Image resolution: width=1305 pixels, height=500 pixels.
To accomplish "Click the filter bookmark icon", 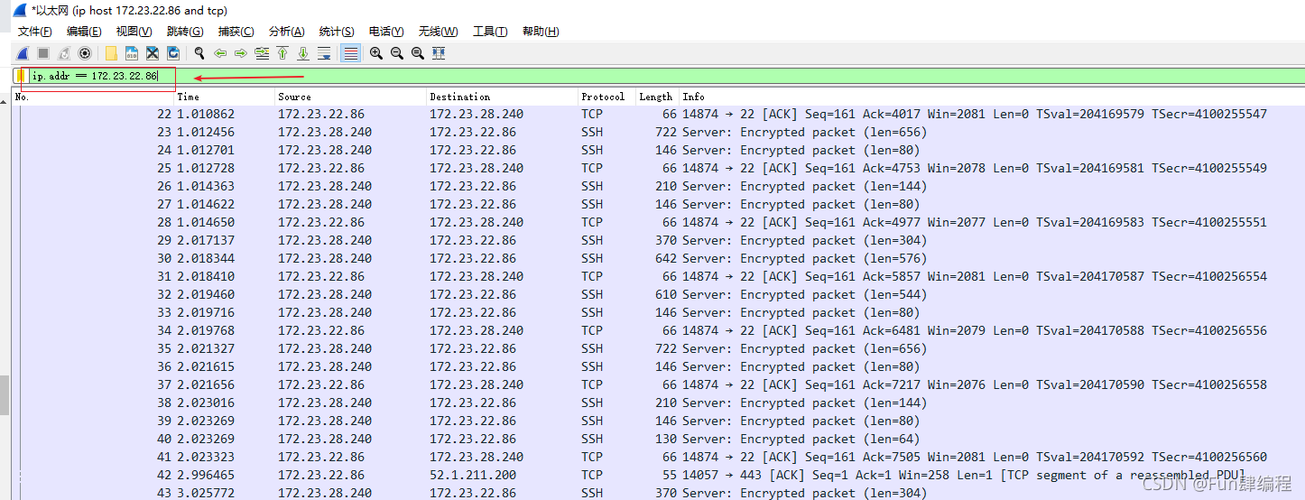I will click(21, 76).
